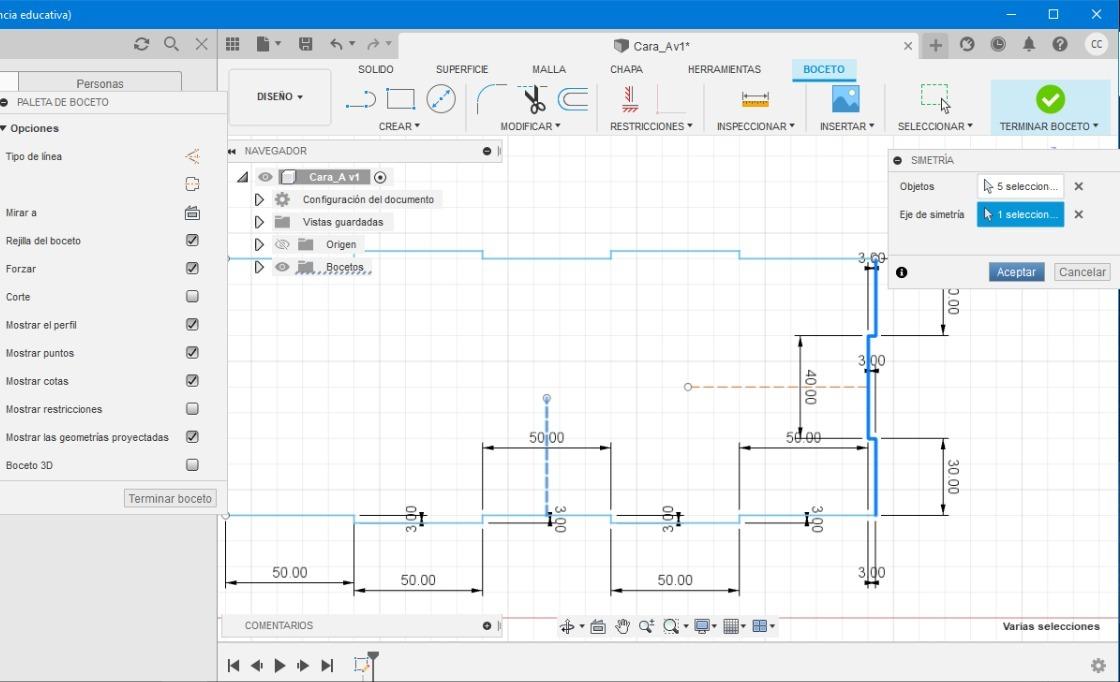This screenshot has width=1120, height=682.
Task: Select the Measure tool under Inspeccionar
Action: (755, 99)
